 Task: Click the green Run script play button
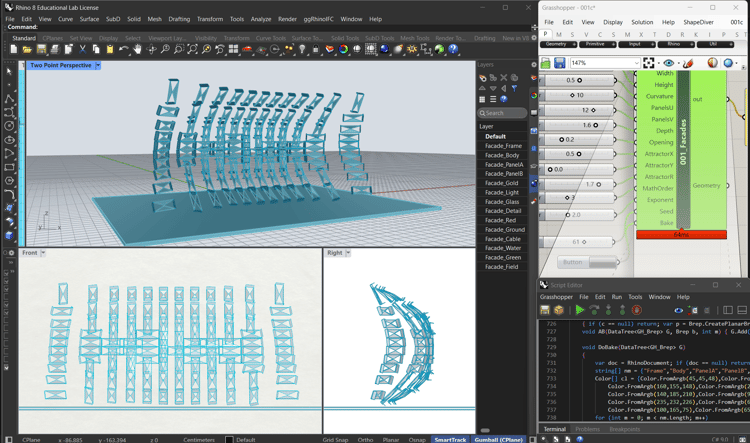pos(580,310)
